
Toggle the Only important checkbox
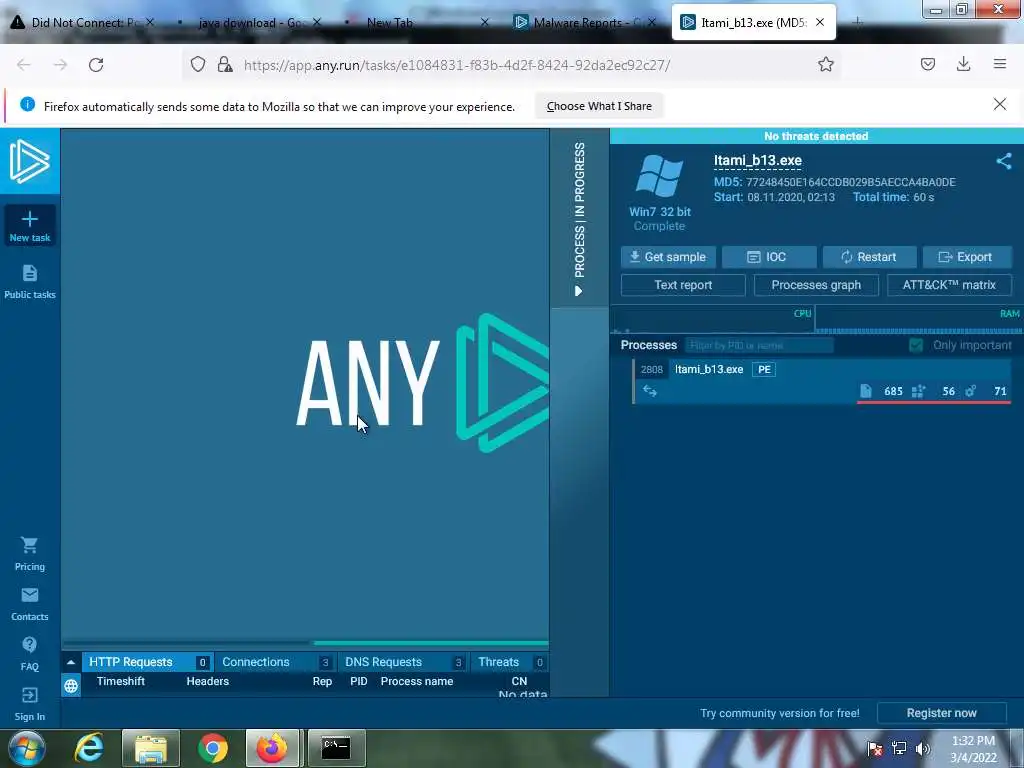coord(916,345)
